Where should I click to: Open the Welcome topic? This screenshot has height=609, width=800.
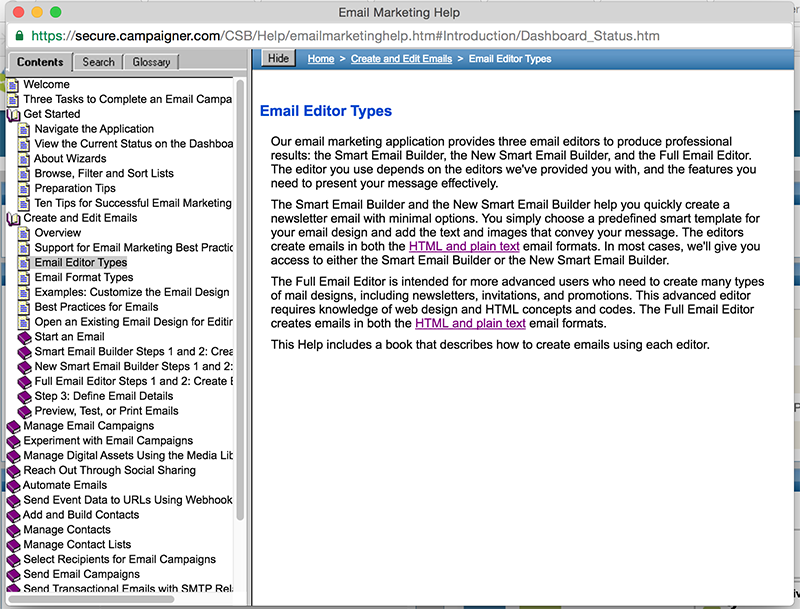tap(46, 85)
